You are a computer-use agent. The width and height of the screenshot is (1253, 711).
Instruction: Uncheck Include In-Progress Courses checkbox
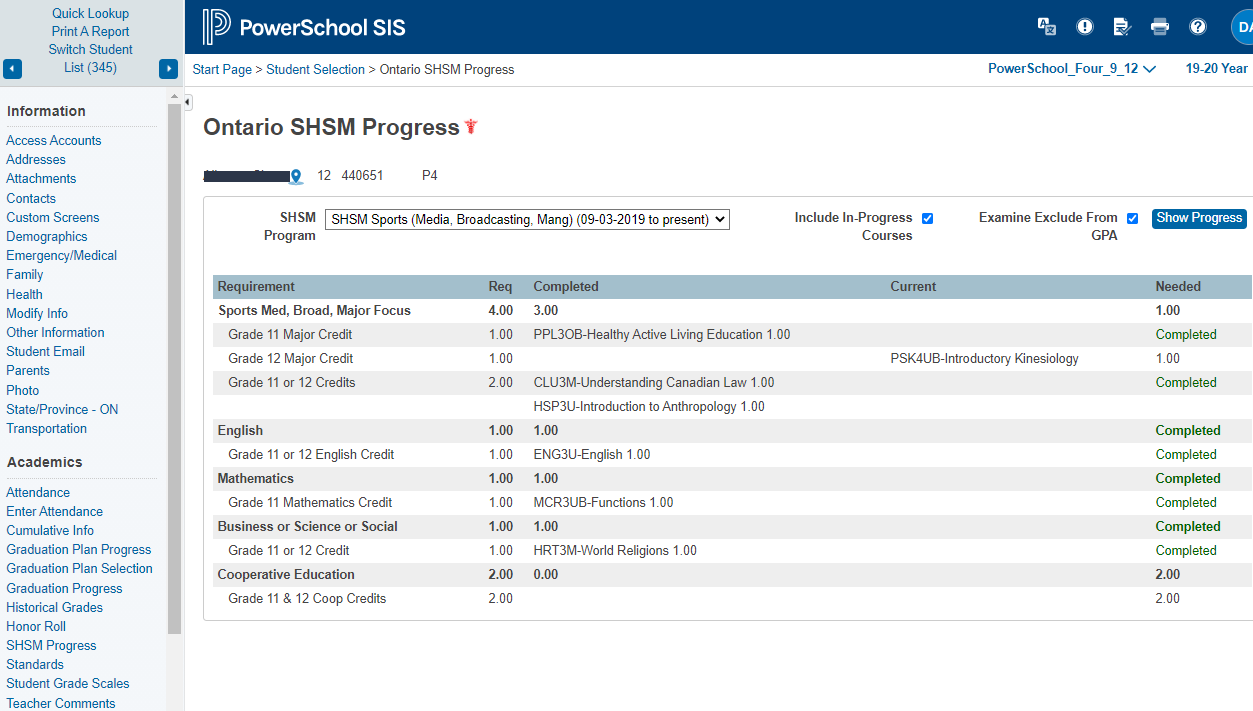coord(927,218)
